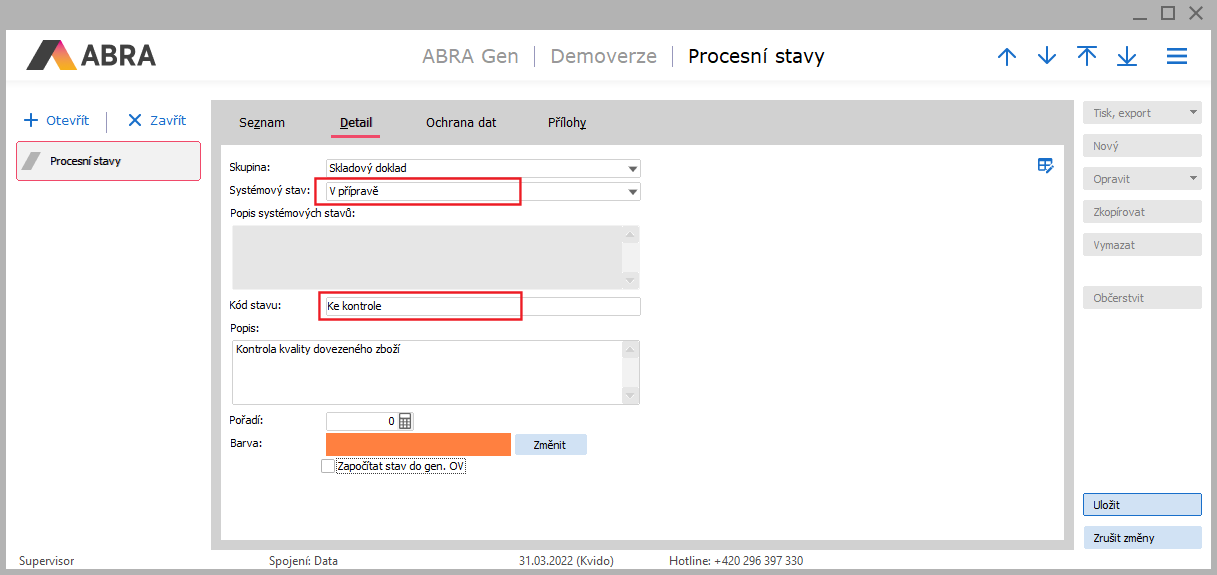Open calculator next to Pořadí field
This screenshot has width=1217, height=575.
(x=405, y=421)
